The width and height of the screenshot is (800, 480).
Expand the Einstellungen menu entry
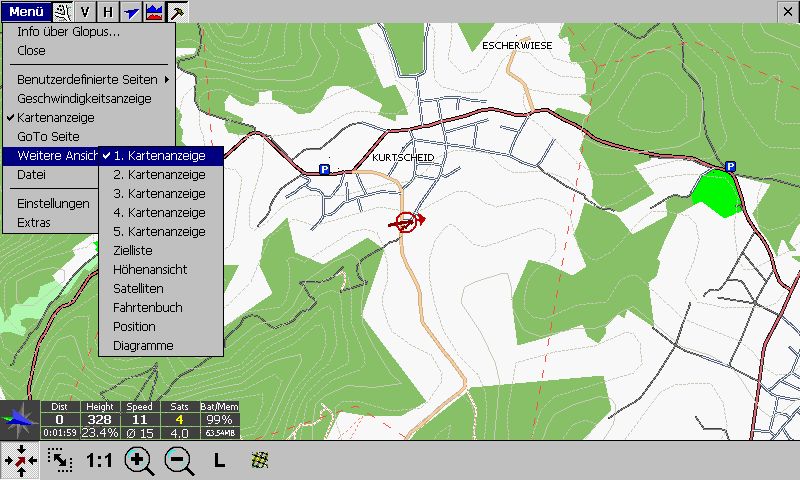(x=52, y=203)
